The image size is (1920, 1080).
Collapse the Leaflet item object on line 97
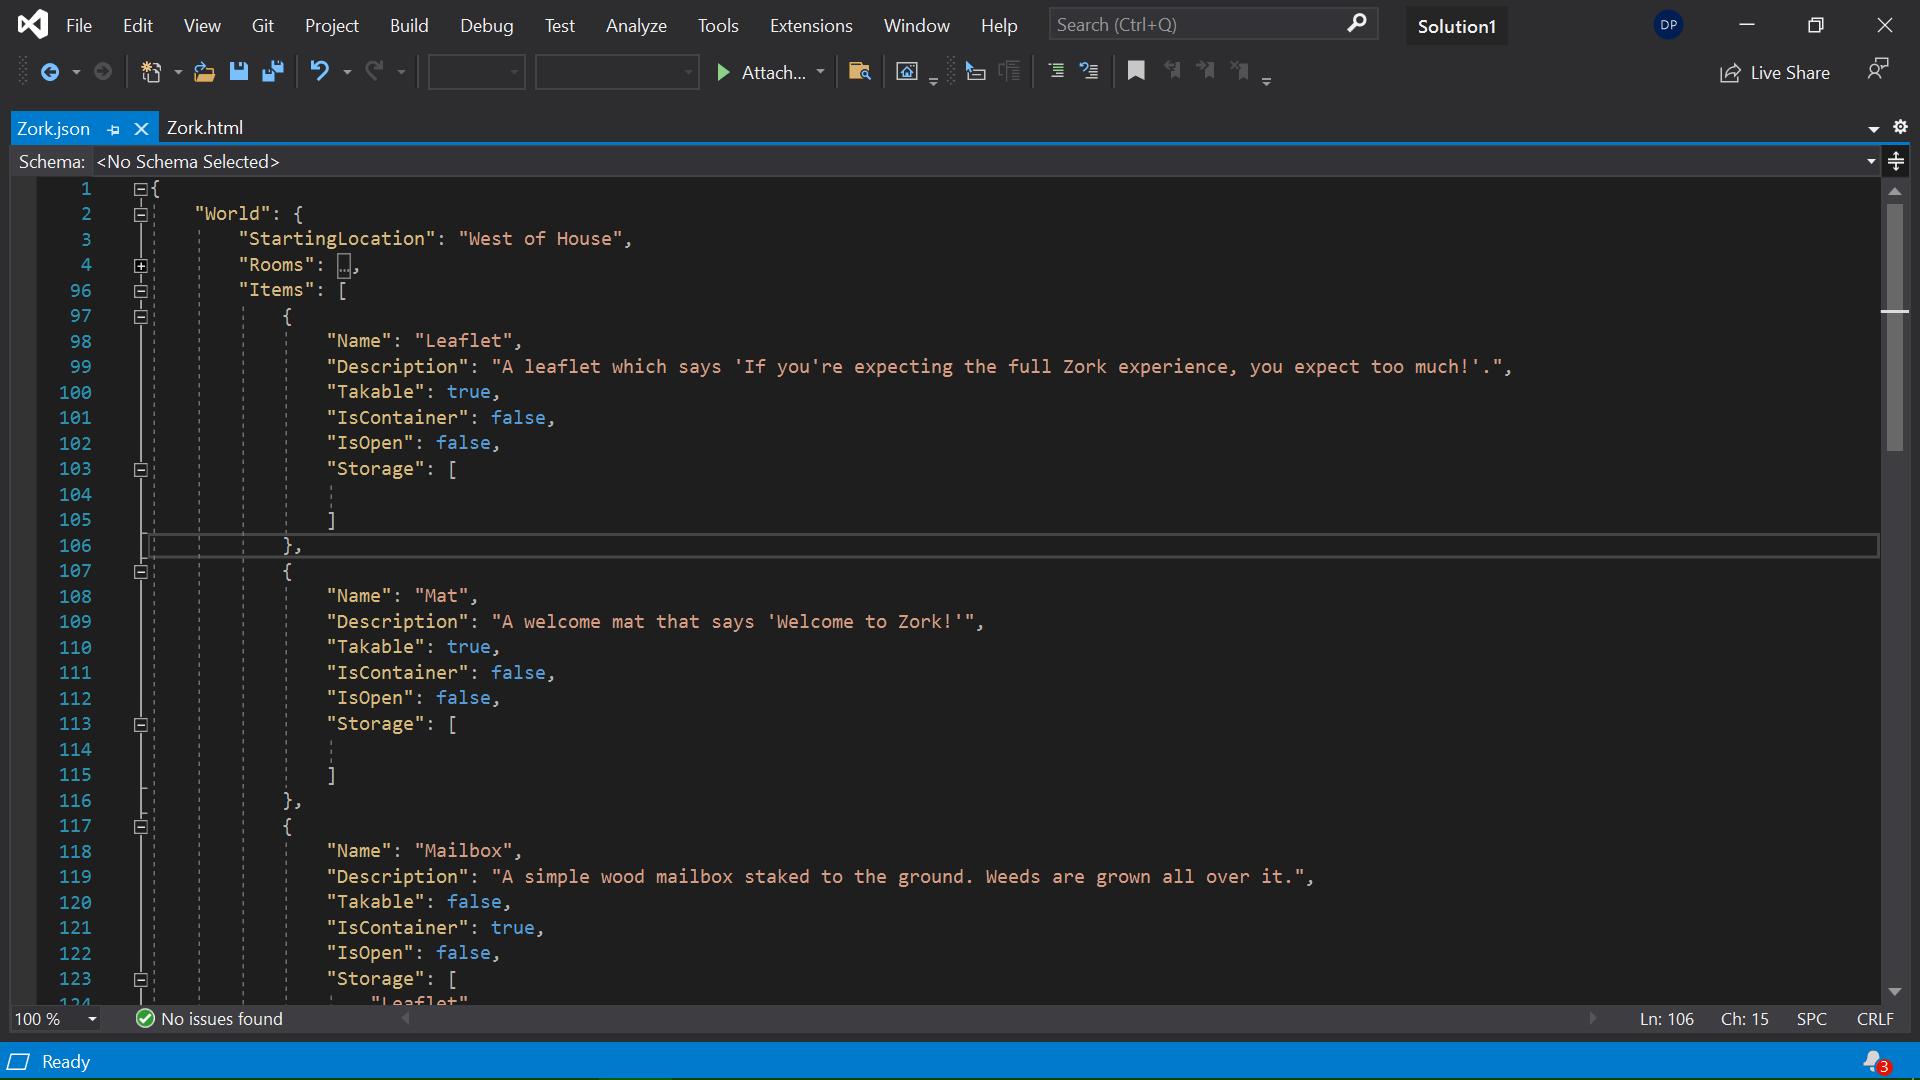coord(141,316)
